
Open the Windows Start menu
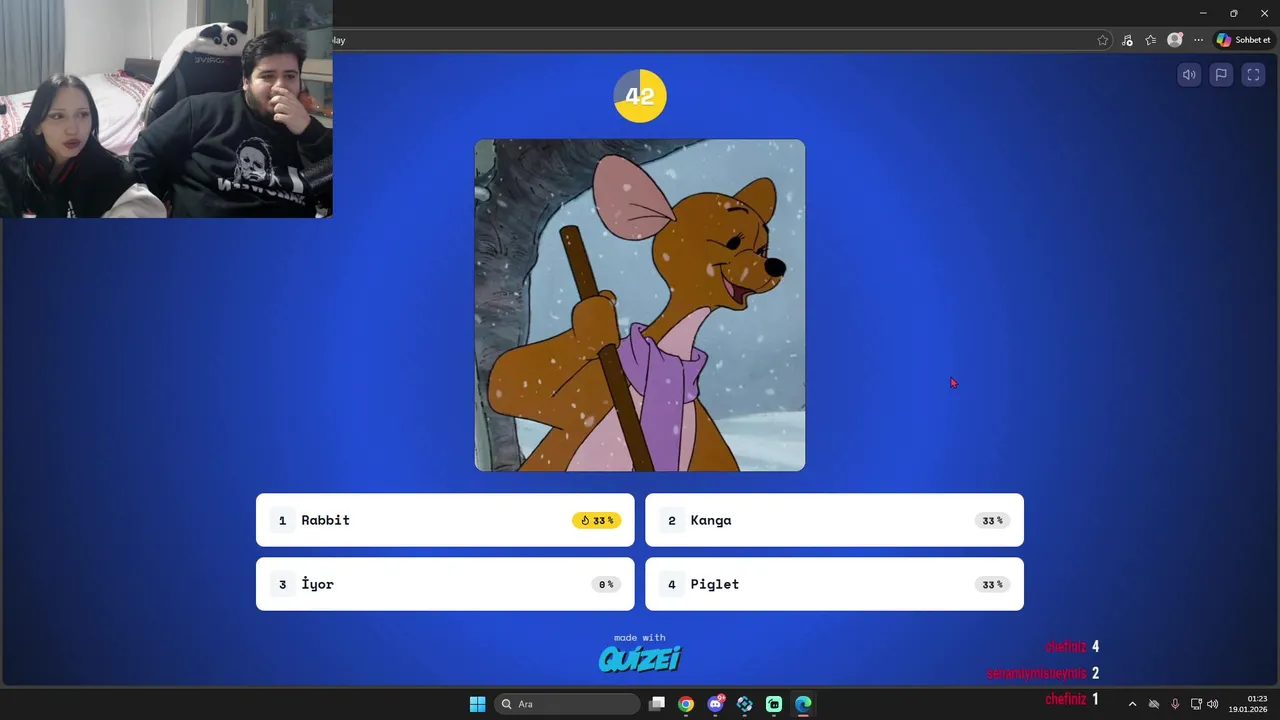pos(477,704)
